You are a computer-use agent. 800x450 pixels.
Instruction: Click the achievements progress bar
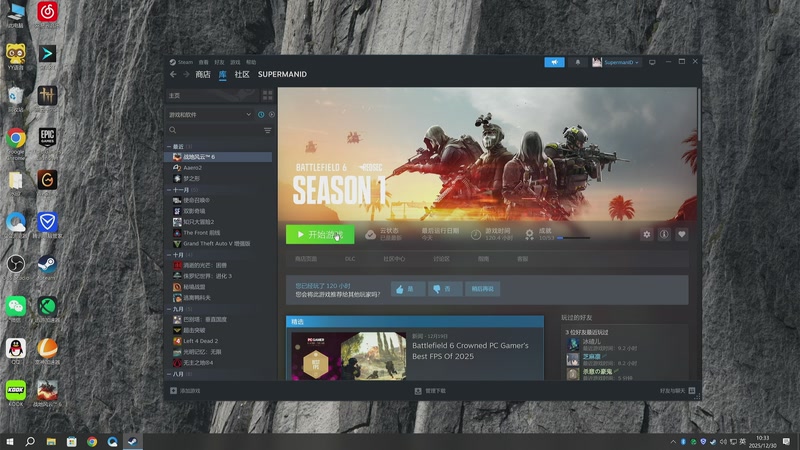coord(573,238)
